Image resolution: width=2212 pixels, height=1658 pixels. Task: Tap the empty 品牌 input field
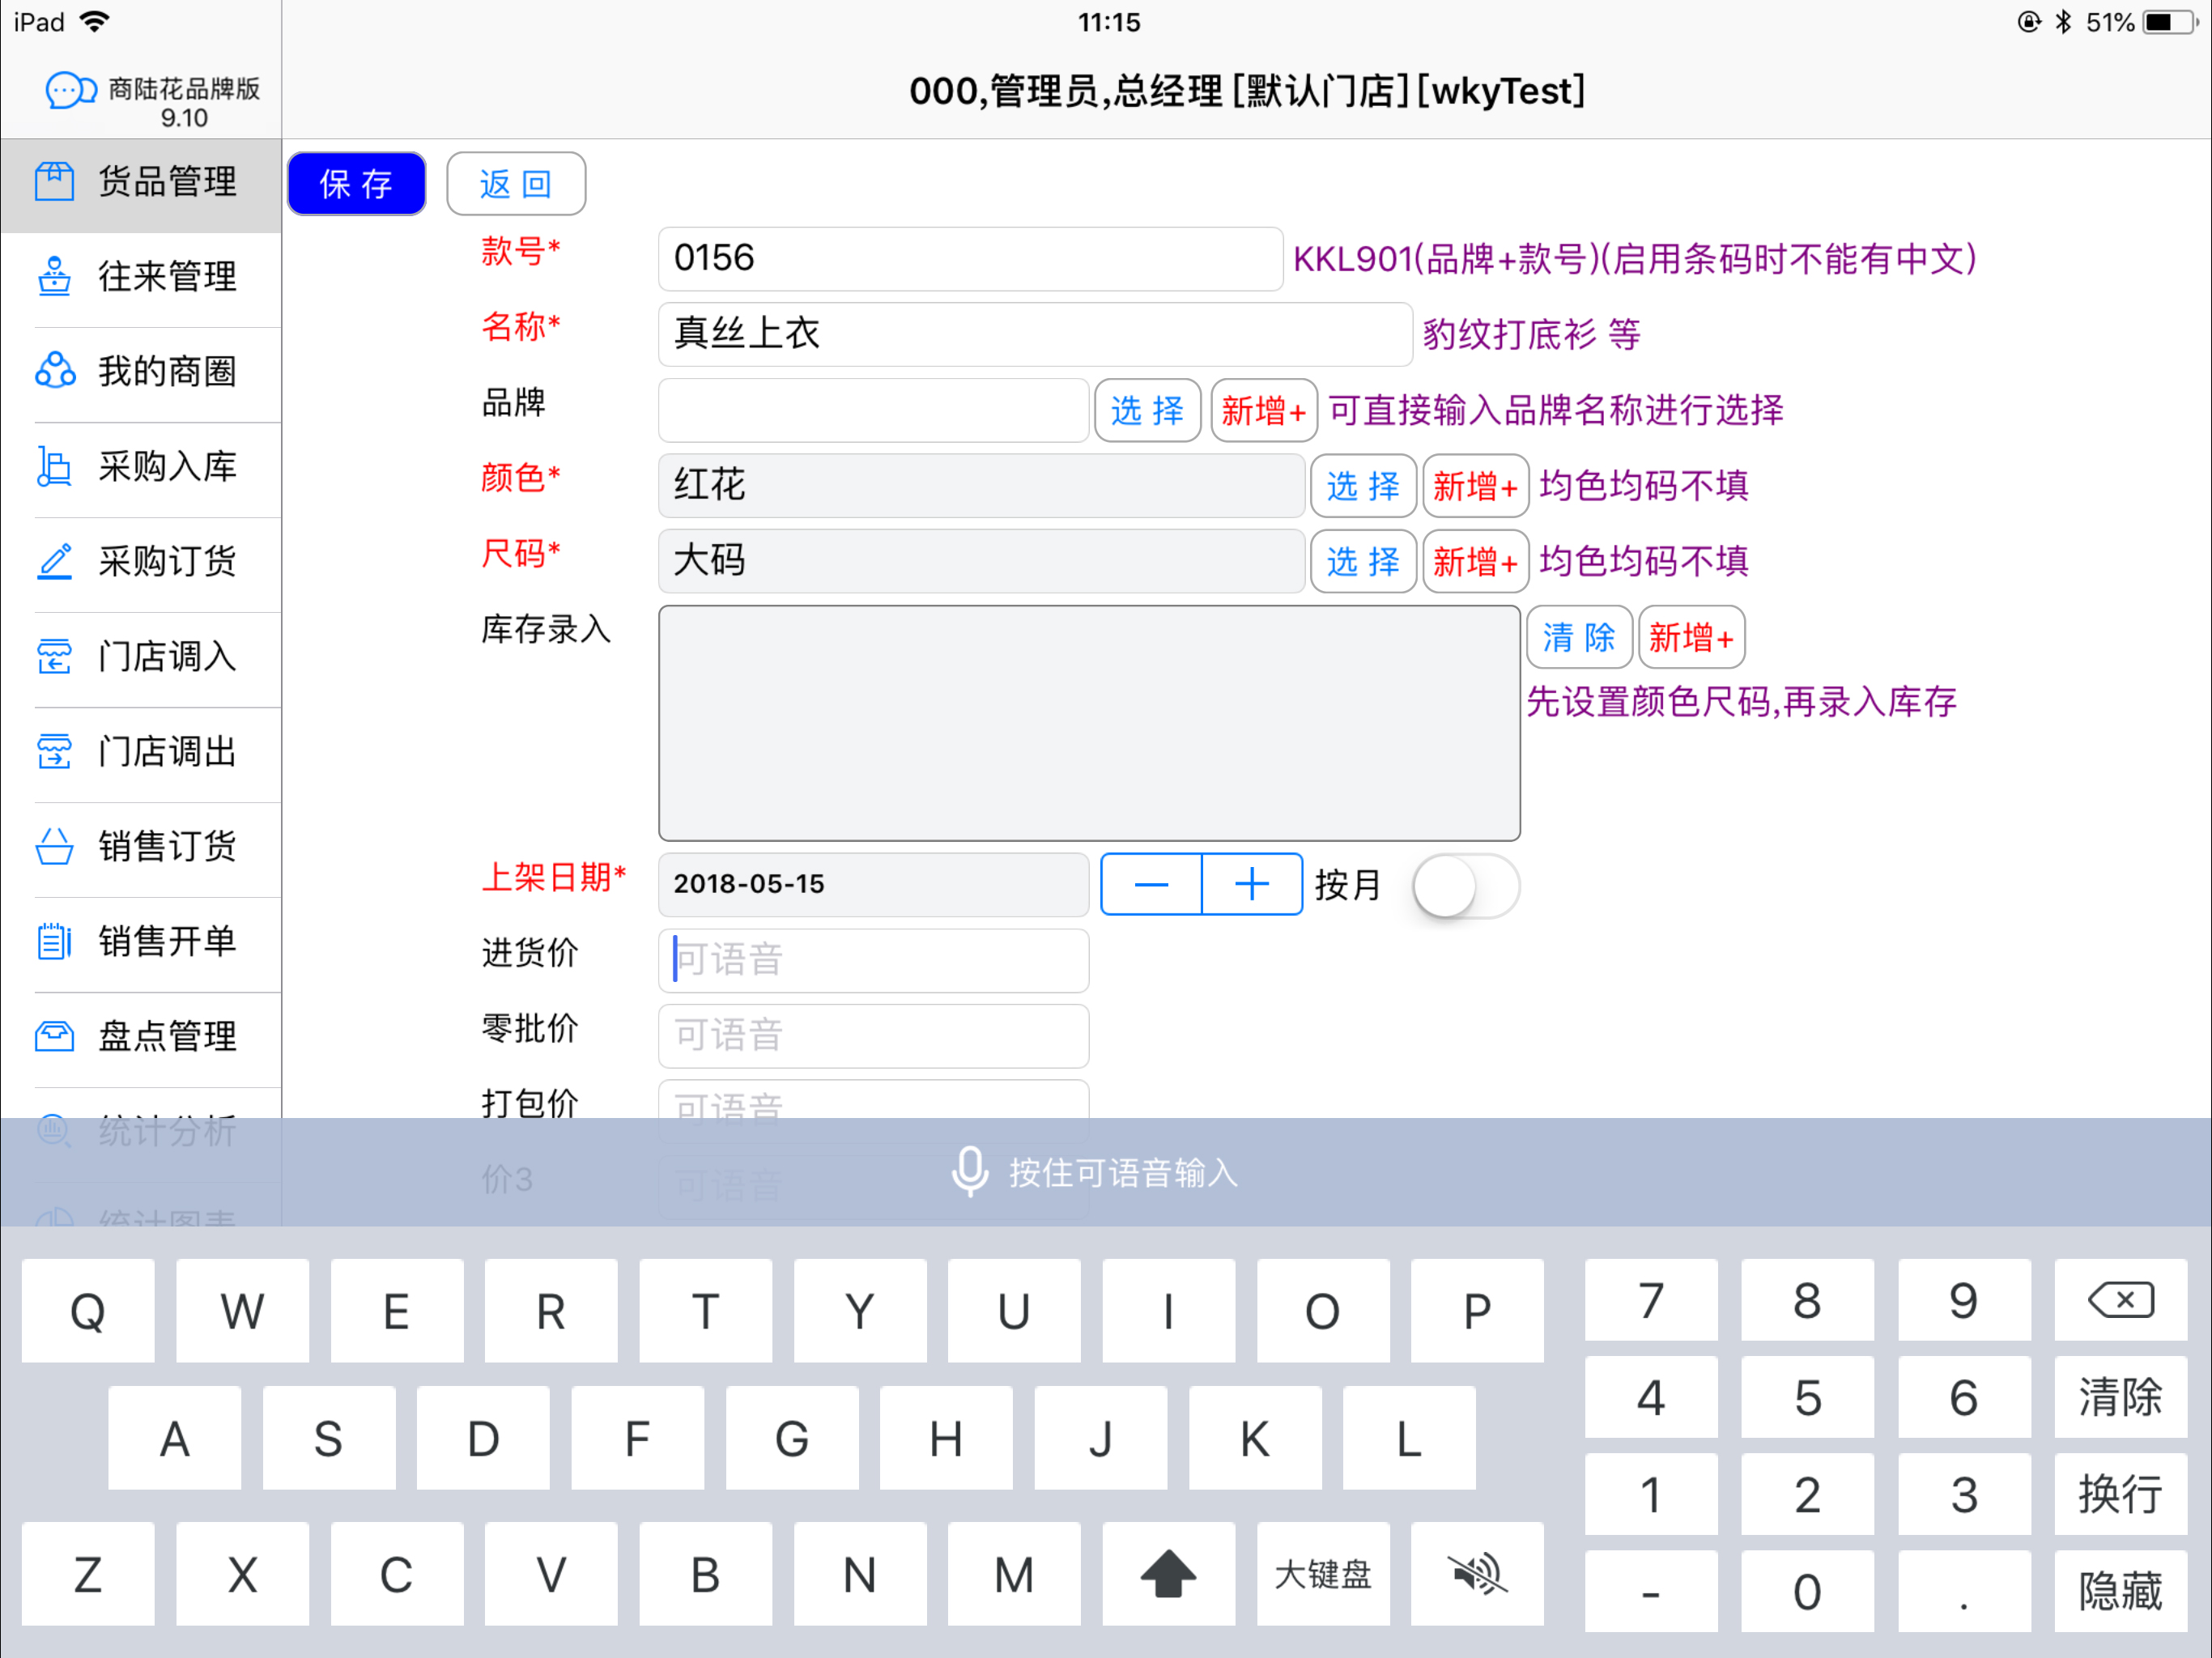tap(873, 410)
